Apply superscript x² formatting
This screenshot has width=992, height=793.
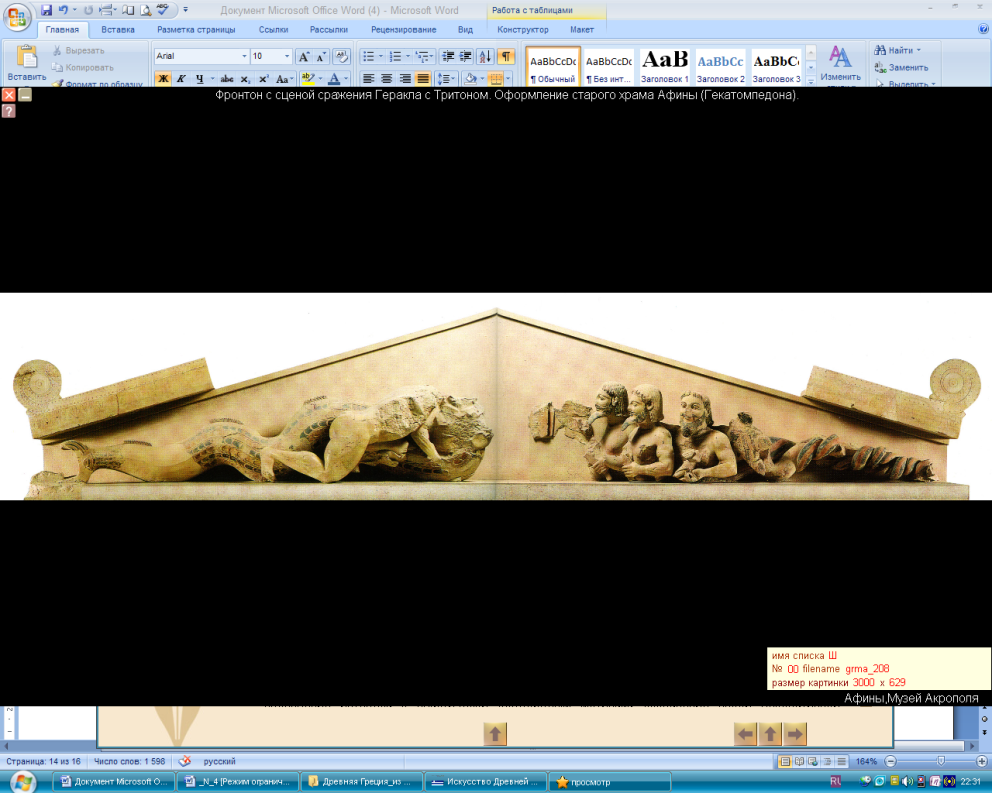click(264, 78)
